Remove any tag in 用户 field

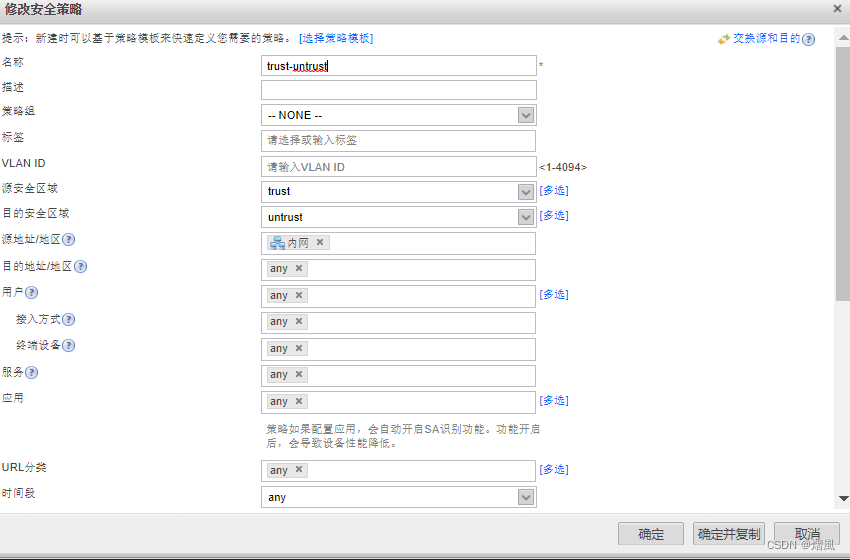point(299,295)
